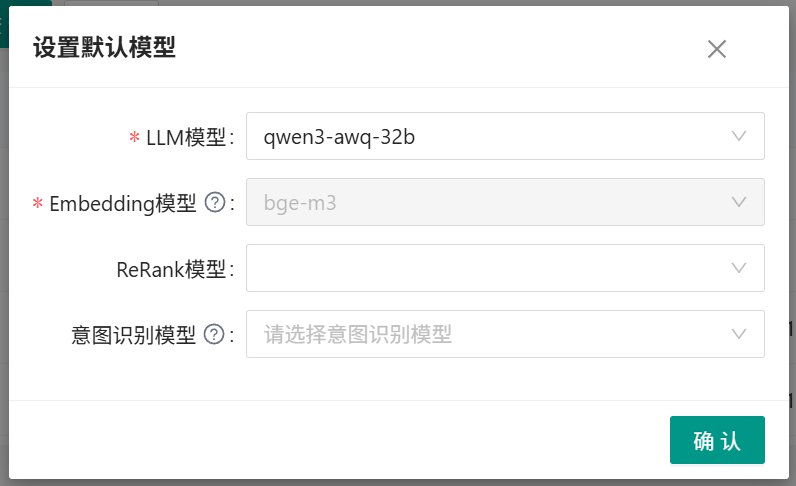Open the ReRank模型 dropdown arrow
Screen dimensions: 796x486
coord(740,268)
